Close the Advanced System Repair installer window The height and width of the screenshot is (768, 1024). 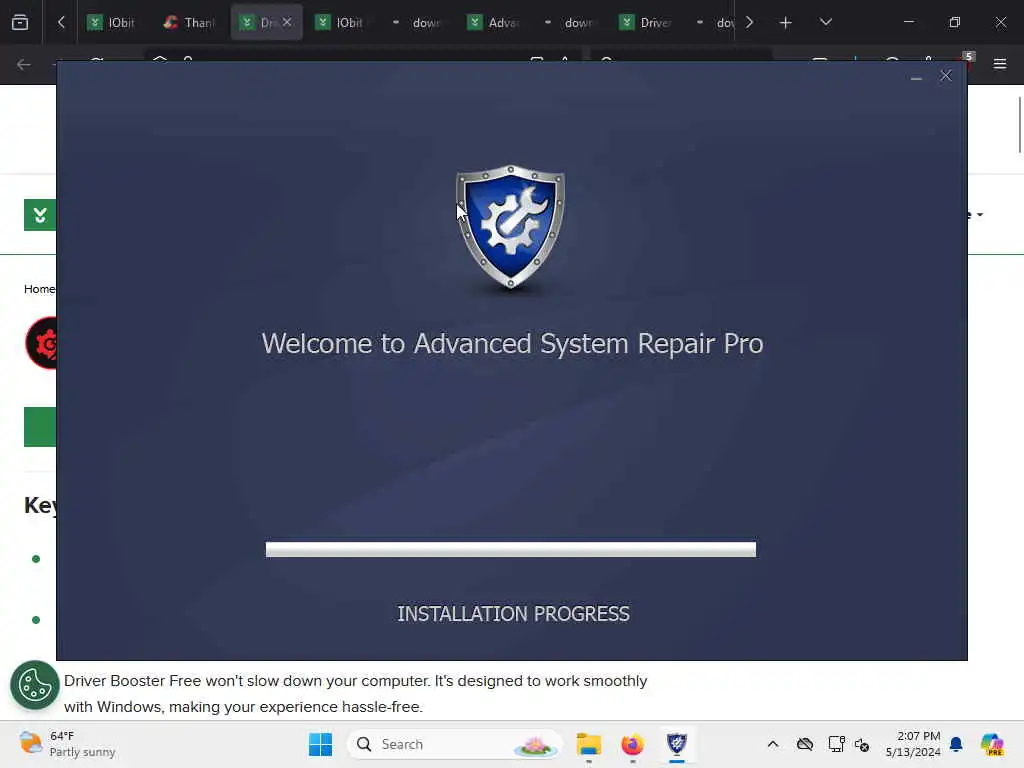(x=946, y=76)
